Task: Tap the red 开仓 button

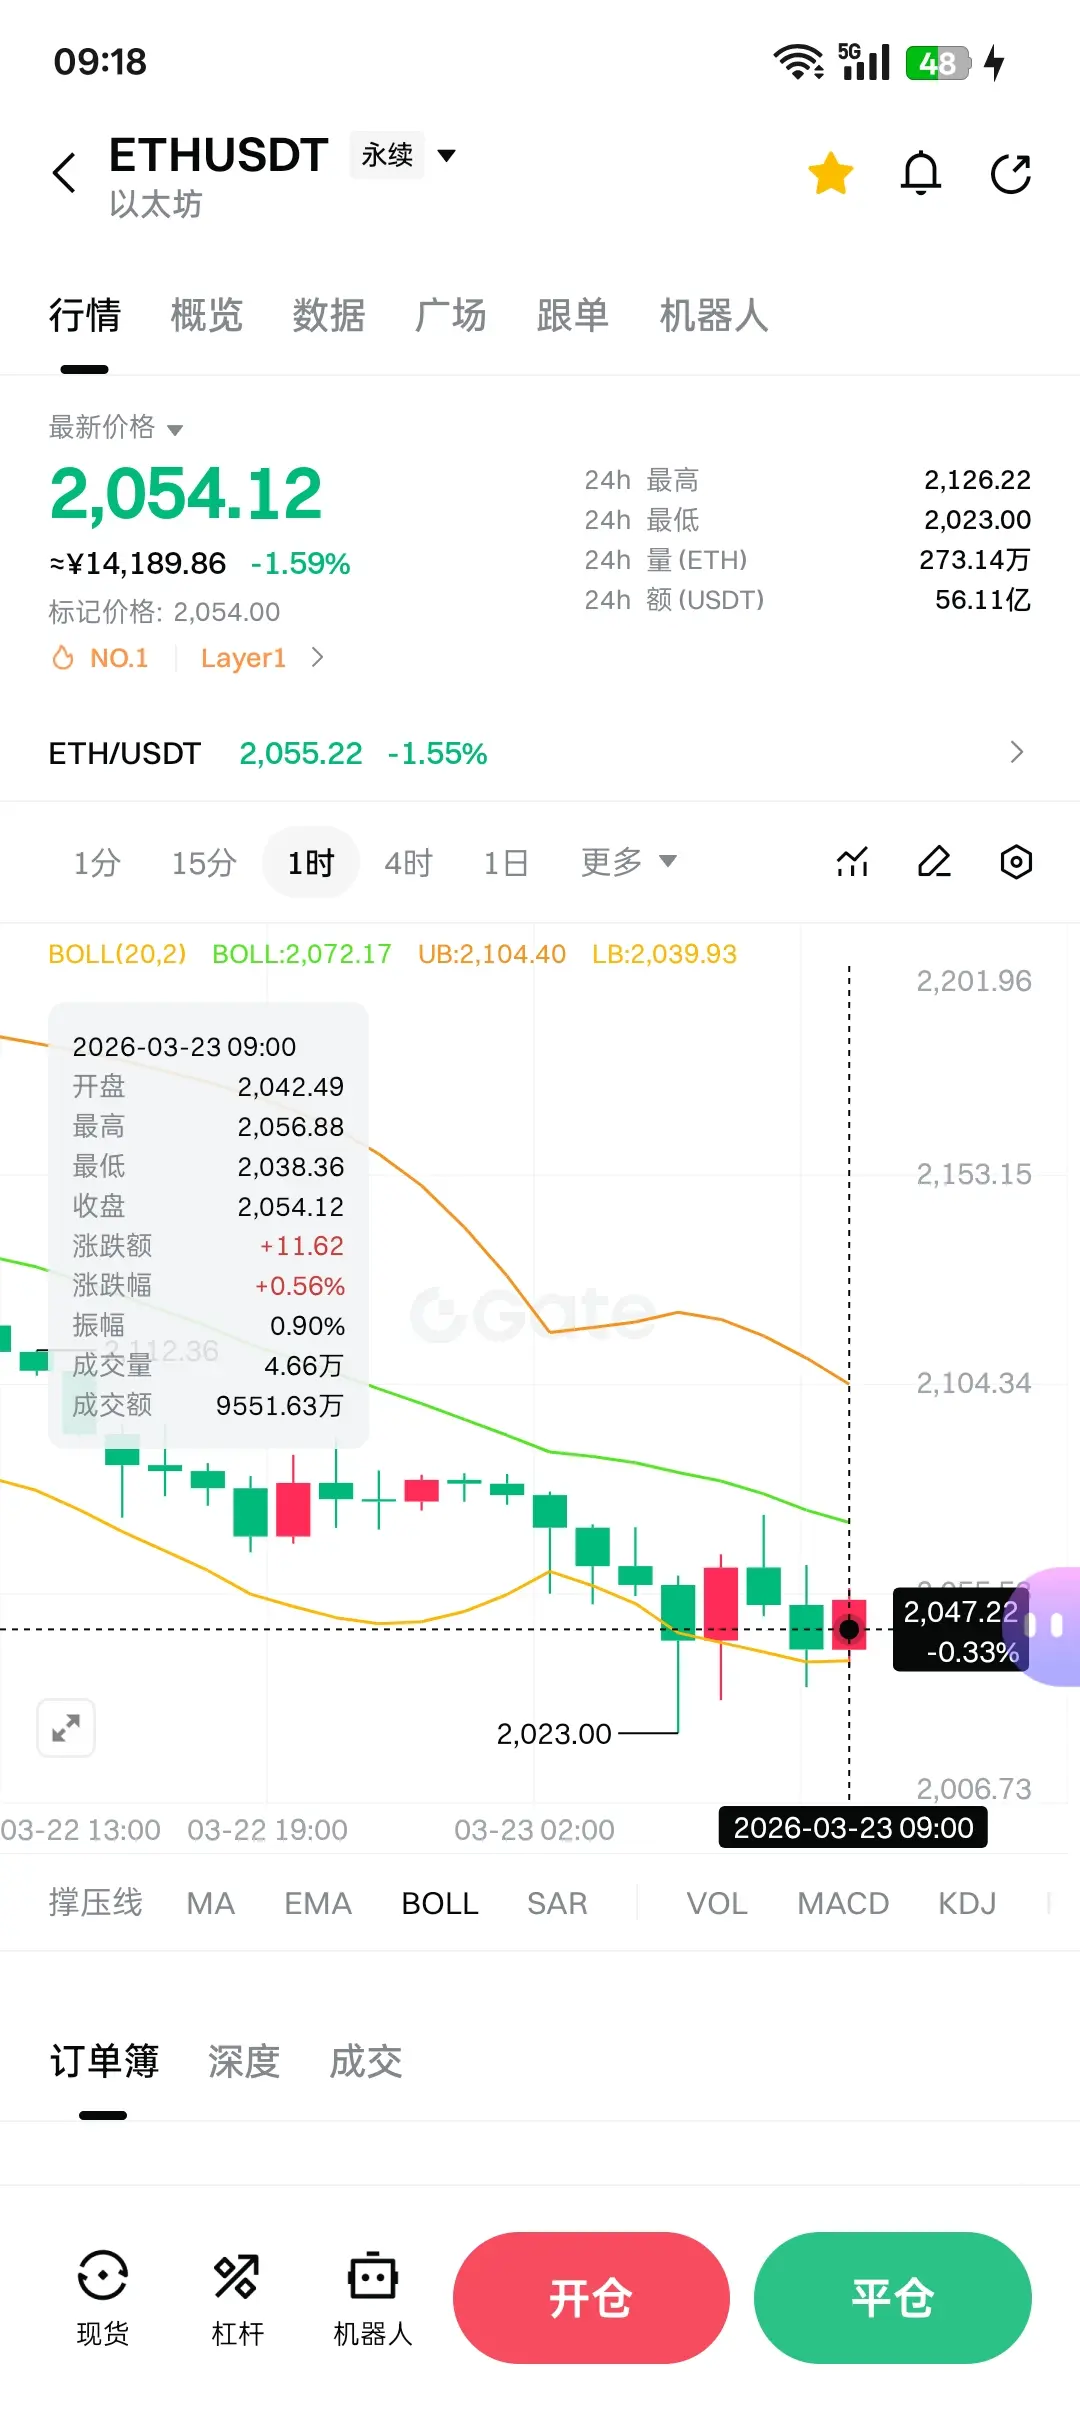Action: click(x=591, y=2298)
